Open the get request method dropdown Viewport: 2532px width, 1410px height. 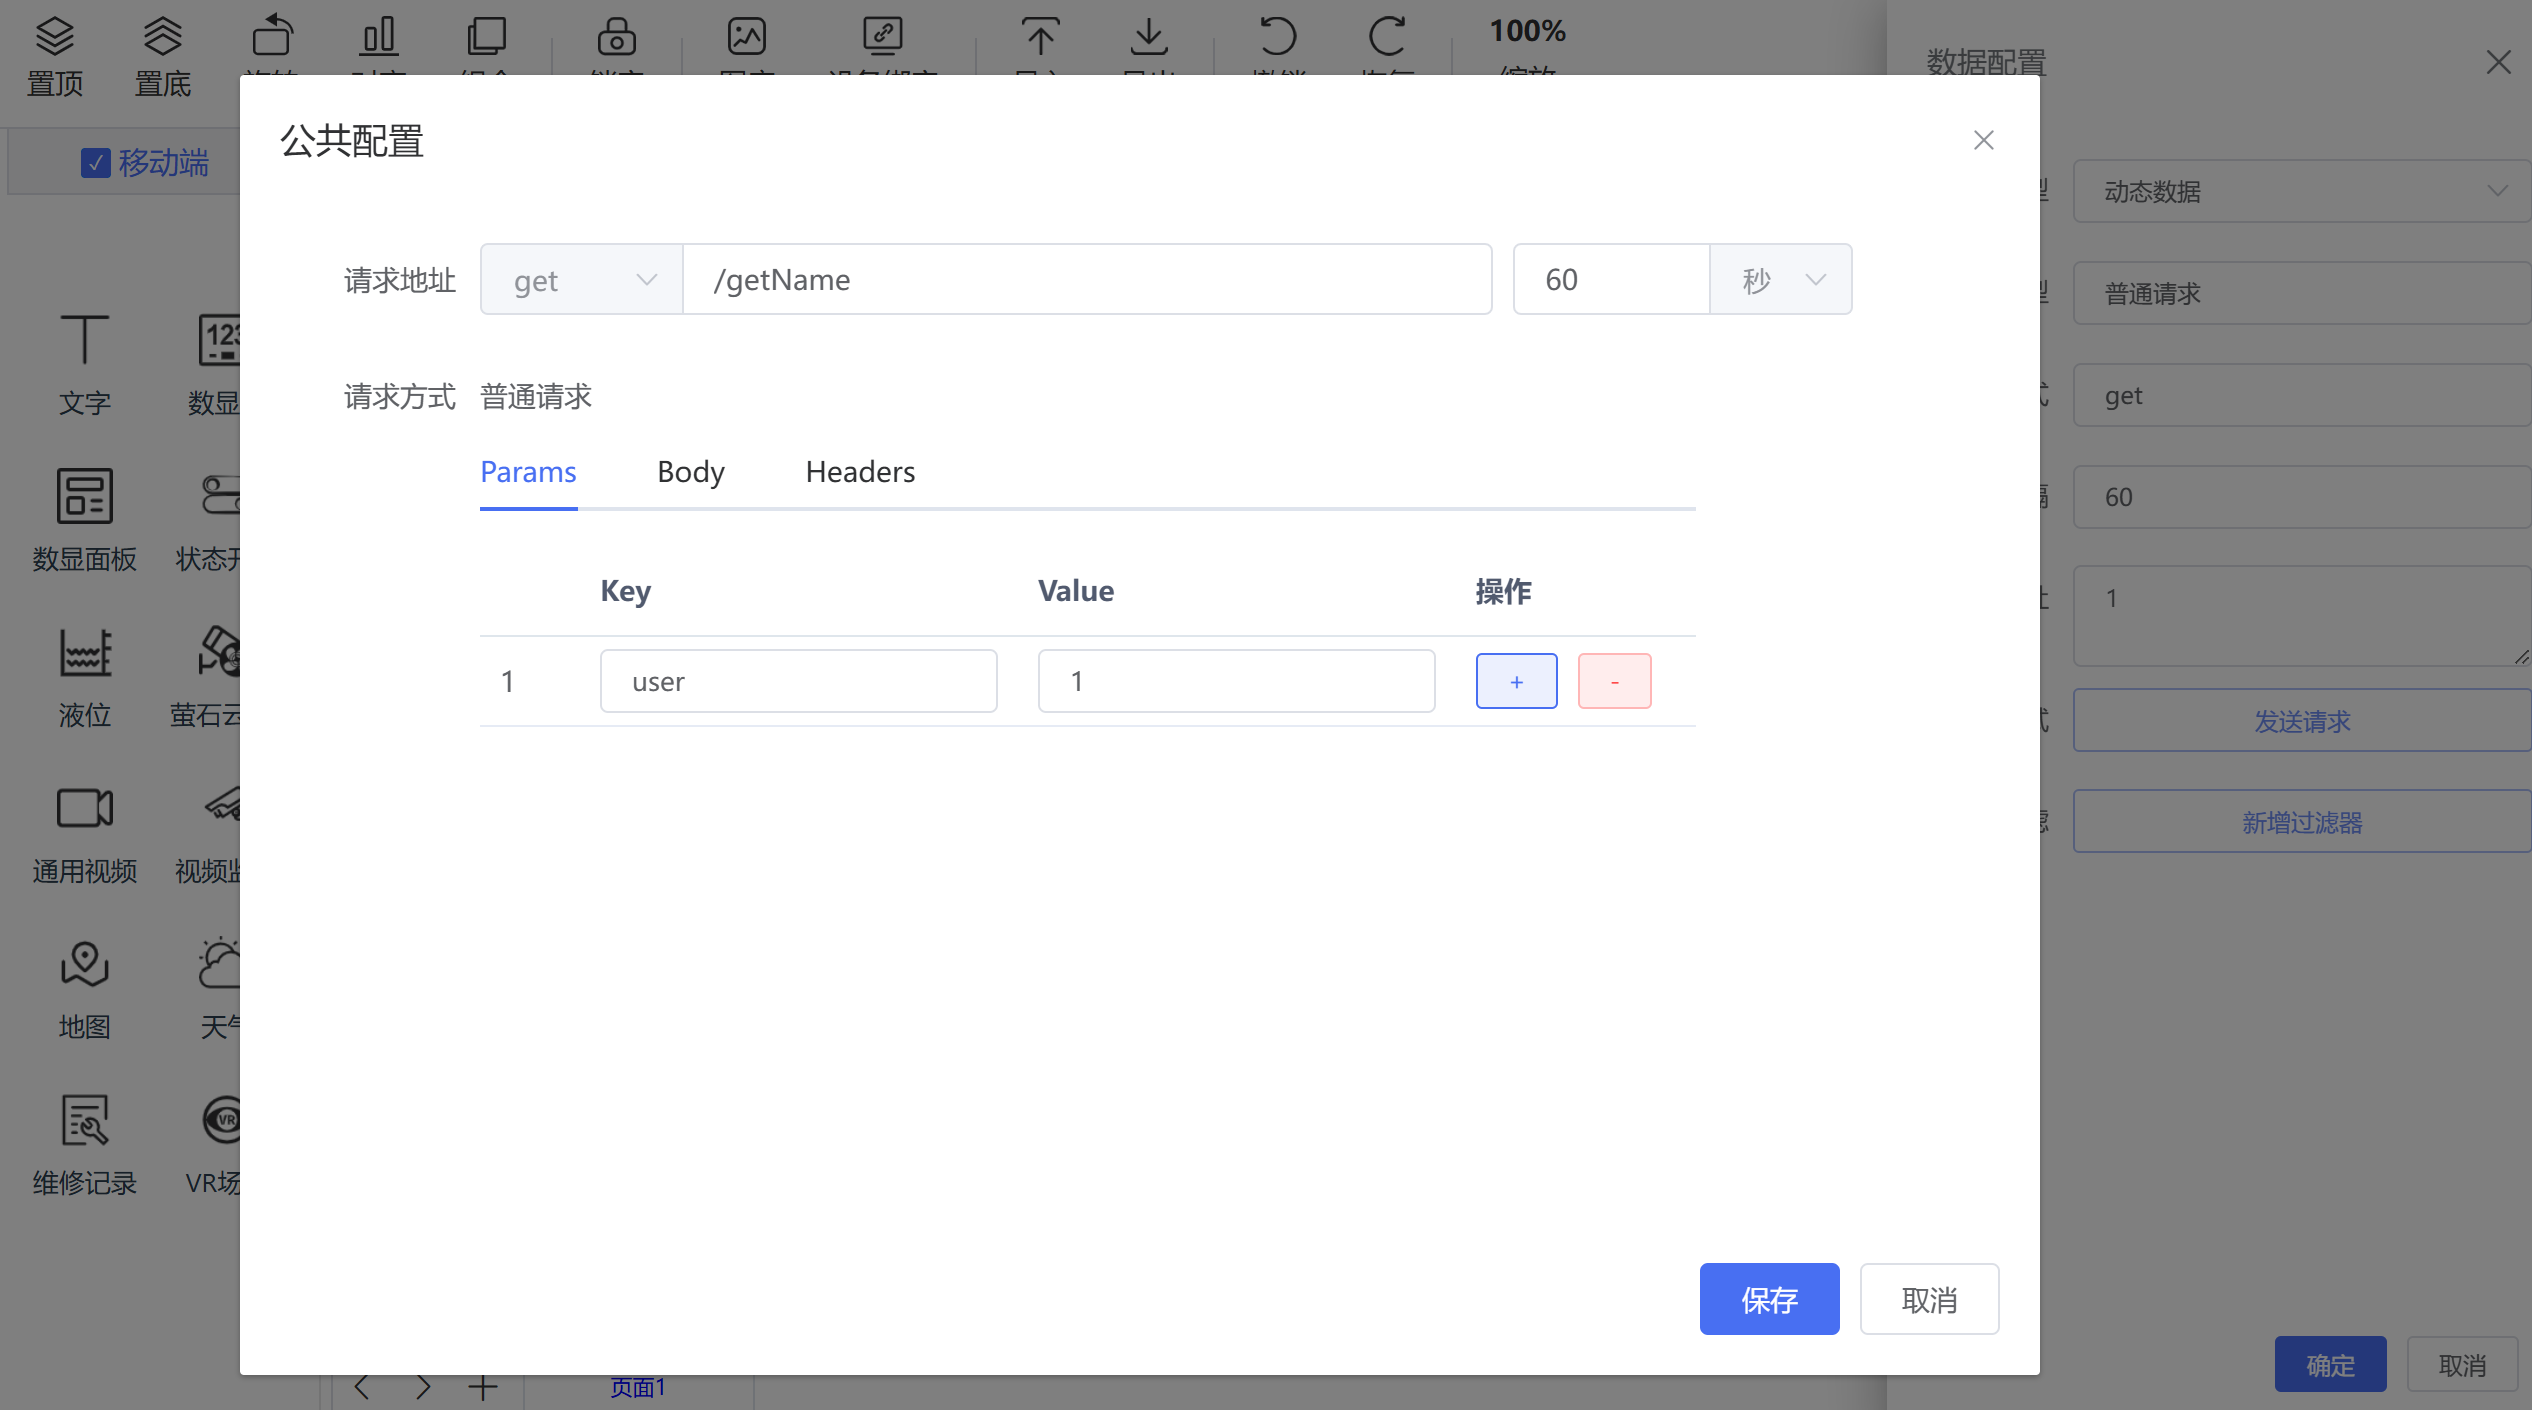click(x=582, y=280)
